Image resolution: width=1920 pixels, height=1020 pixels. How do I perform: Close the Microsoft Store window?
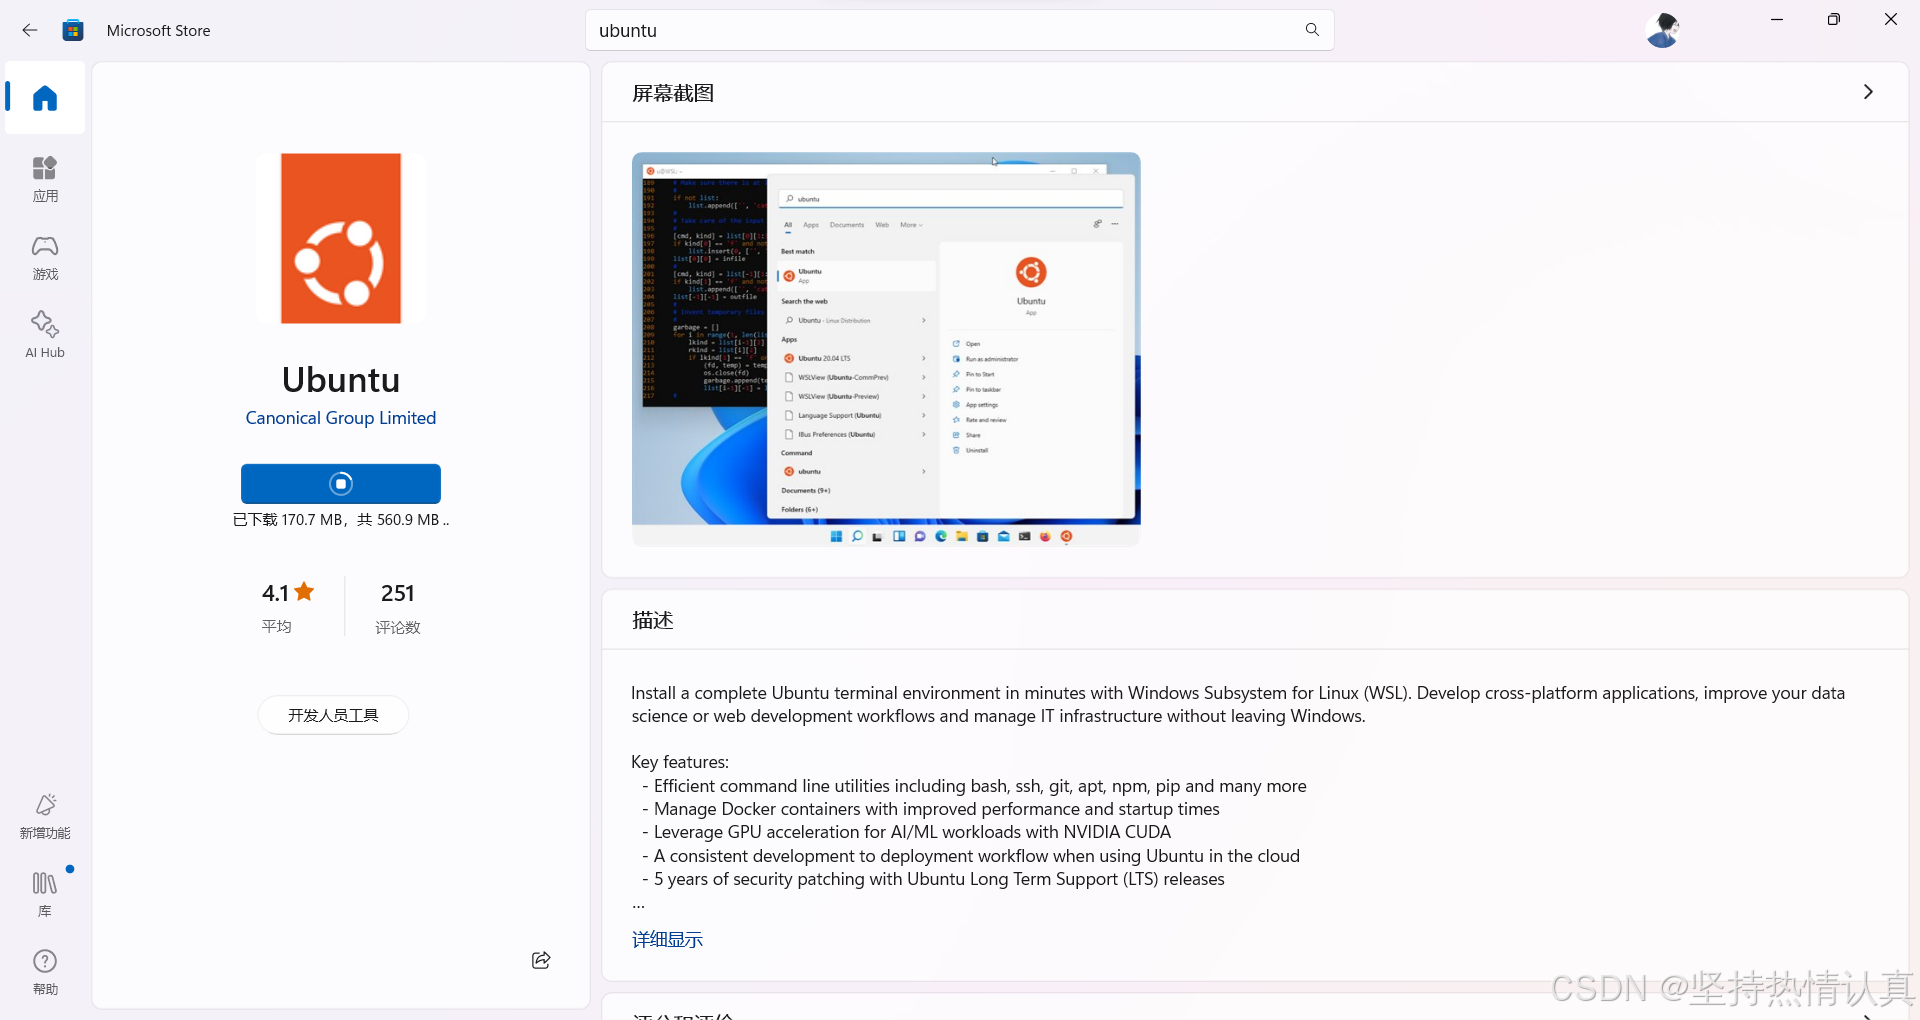(1891, 19)
